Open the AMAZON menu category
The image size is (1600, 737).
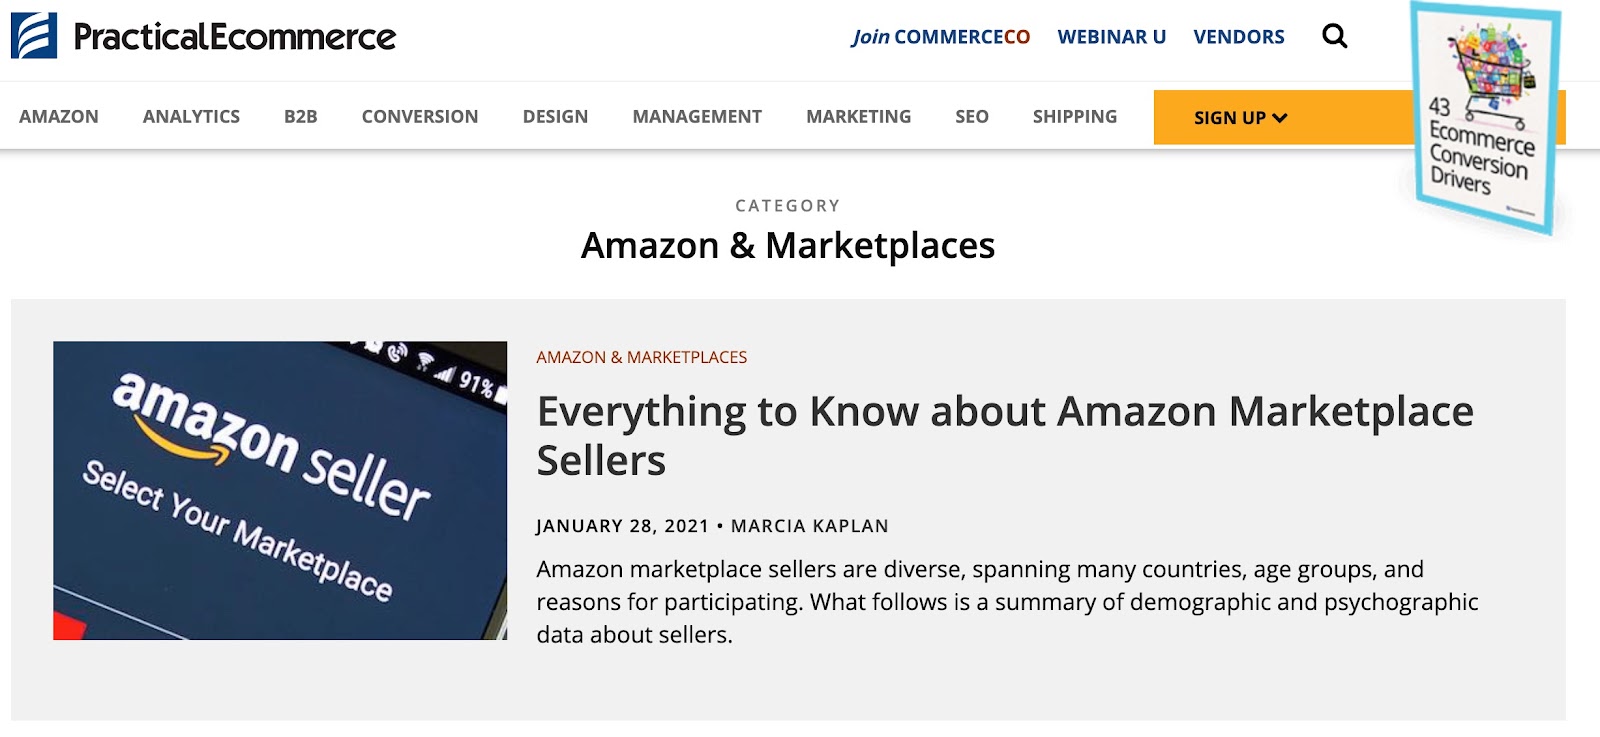point(59,117)
